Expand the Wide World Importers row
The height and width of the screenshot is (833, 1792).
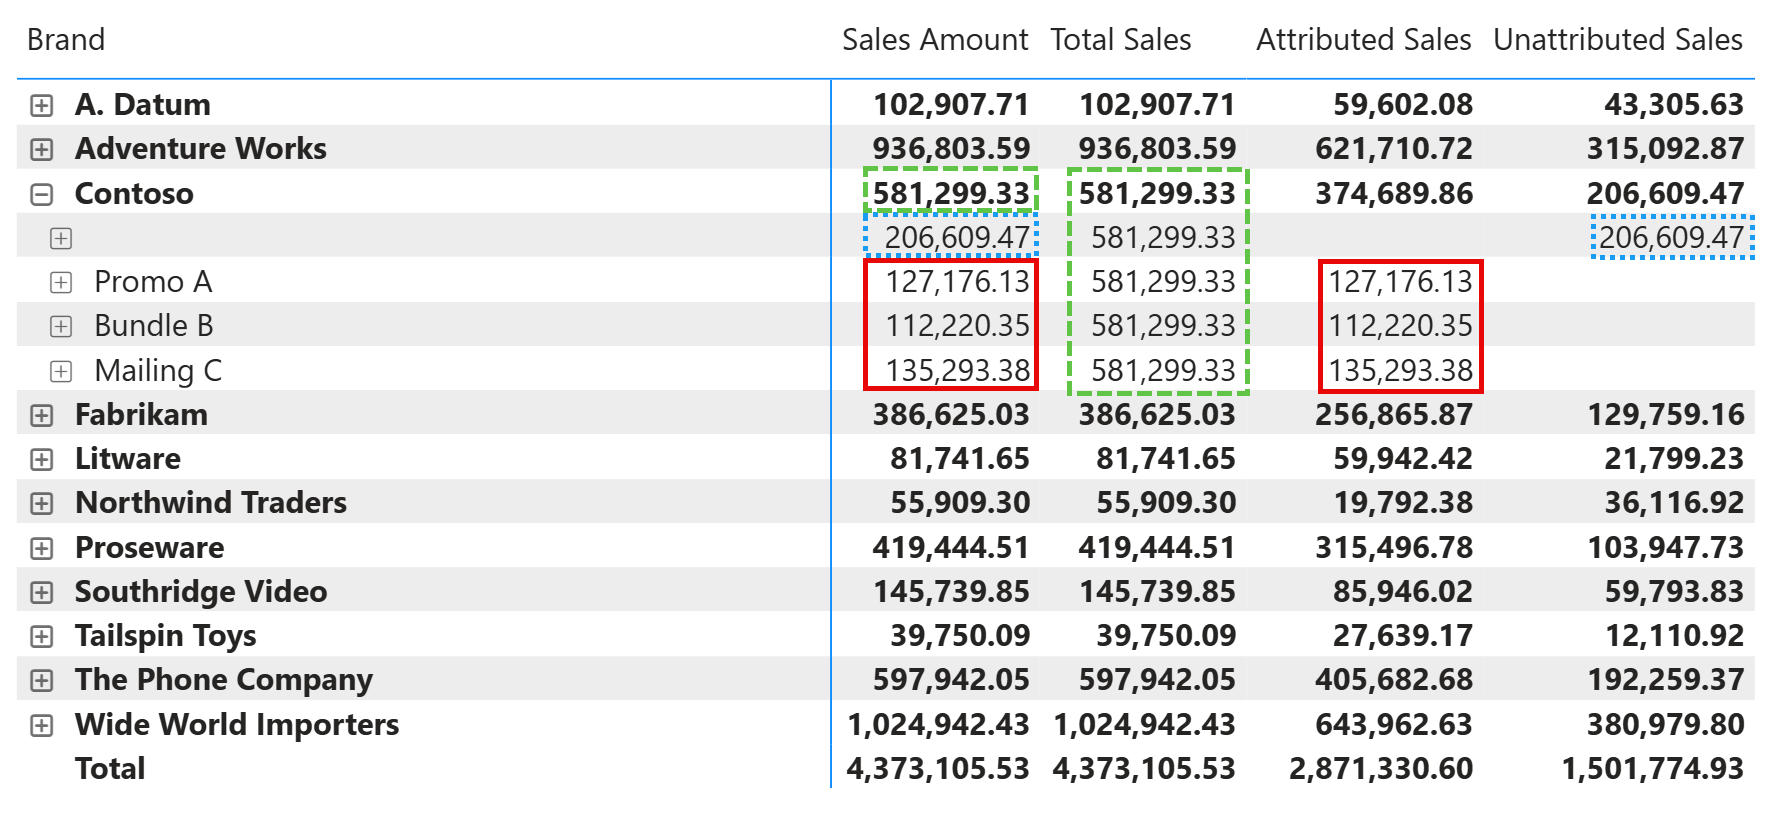pyautogui.click(x=41, y=725)
